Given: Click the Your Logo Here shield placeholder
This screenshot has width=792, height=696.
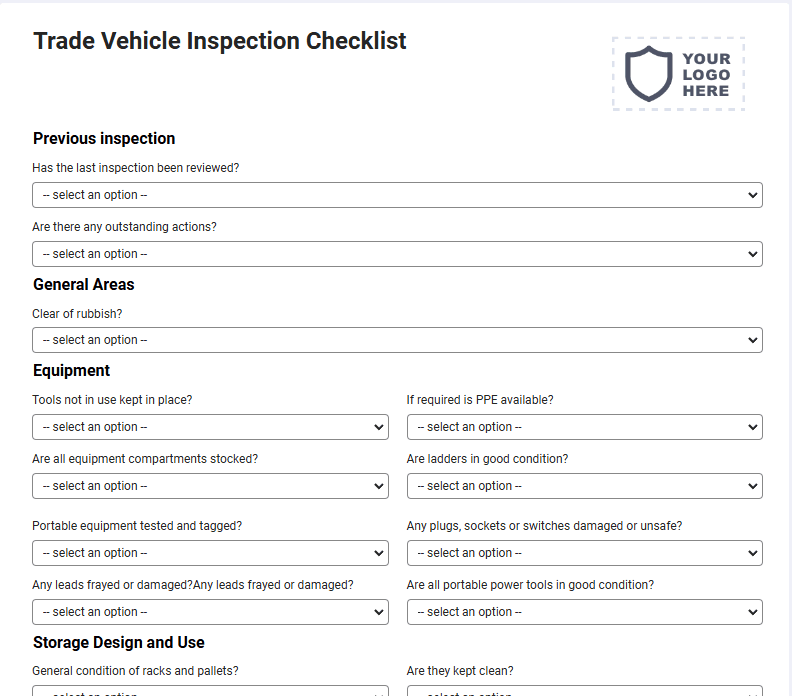Looking at the screenshot, I should [678, 74].
